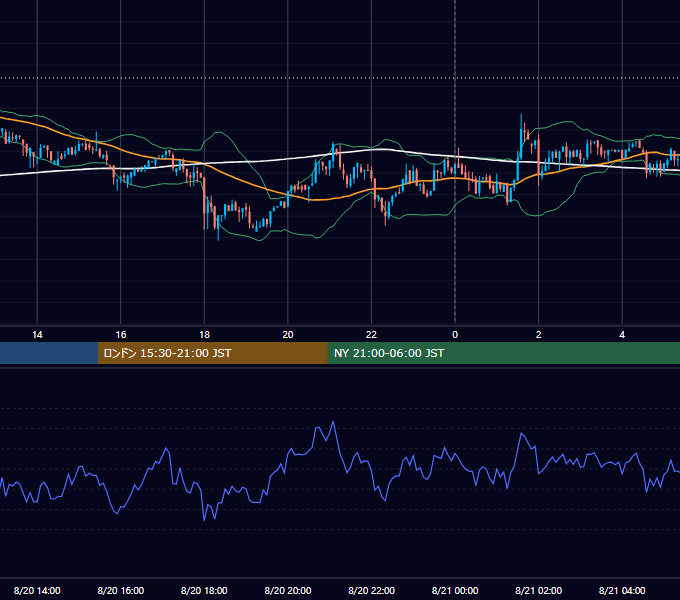Image resolution: width=680 pixels, height=600 pixels.
Task: Click the 22 hour label on price chart axis
Action: coord(371,335)
